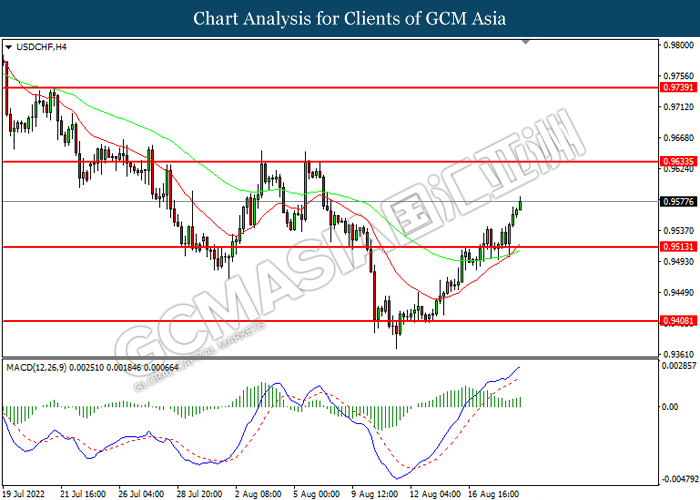This screenshot has width=700, height=500.
Task: Click the 0.94930 price axis value
Action: coord(679,262)
